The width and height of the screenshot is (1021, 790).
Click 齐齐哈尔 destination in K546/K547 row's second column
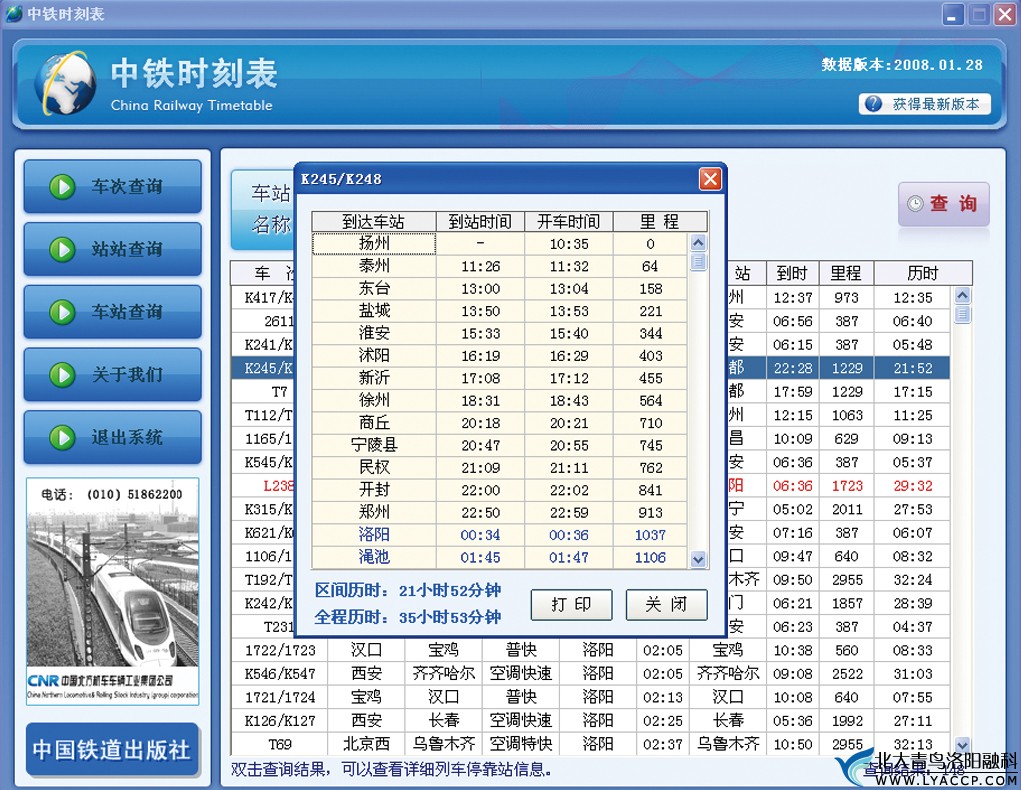tap(443, 673)
